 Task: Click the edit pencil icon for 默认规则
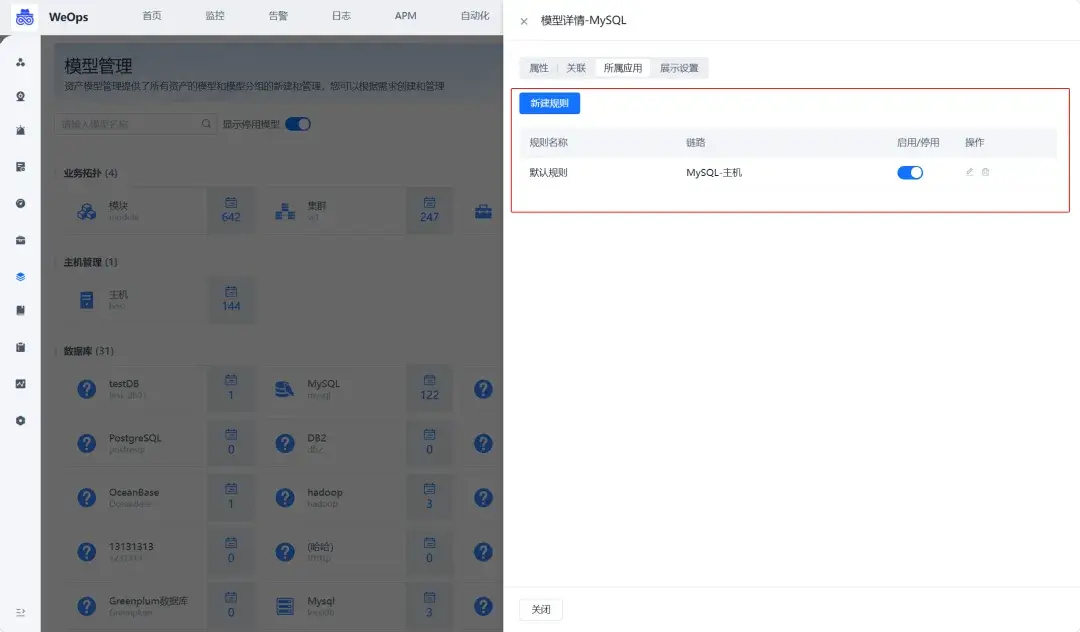click(x=969, y=171)
